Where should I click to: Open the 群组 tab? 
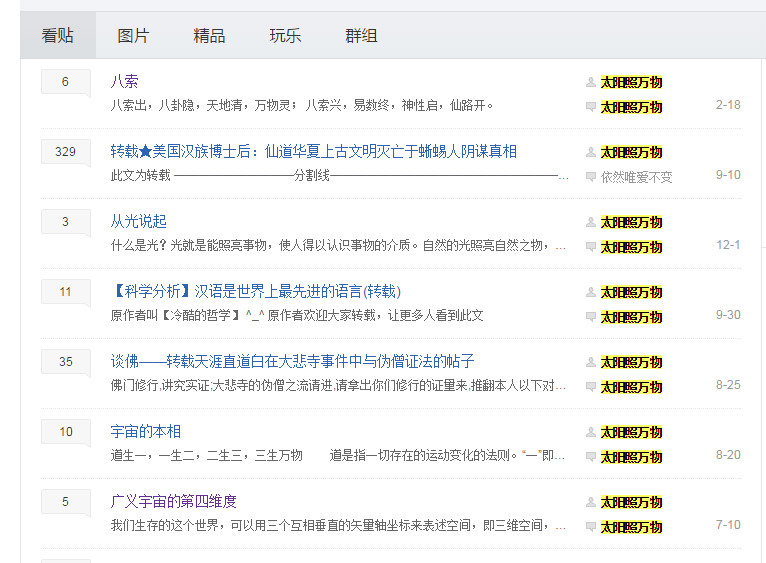[x=361, y=35]
